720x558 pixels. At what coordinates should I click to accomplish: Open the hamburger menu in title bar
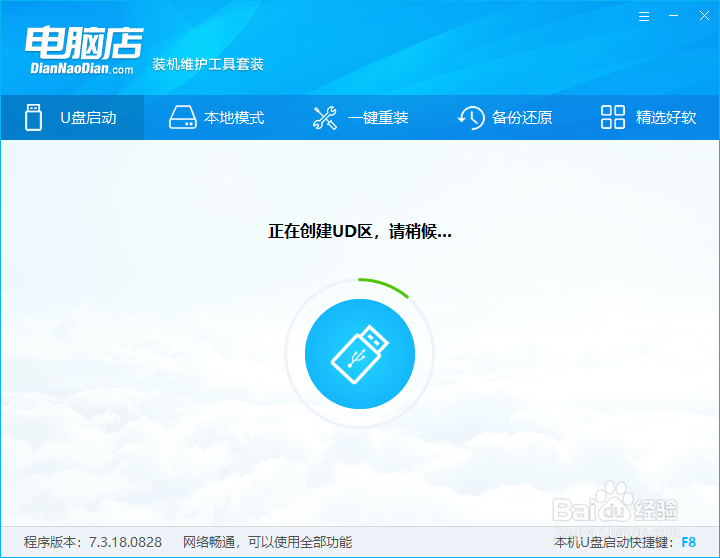coord(644,17)
